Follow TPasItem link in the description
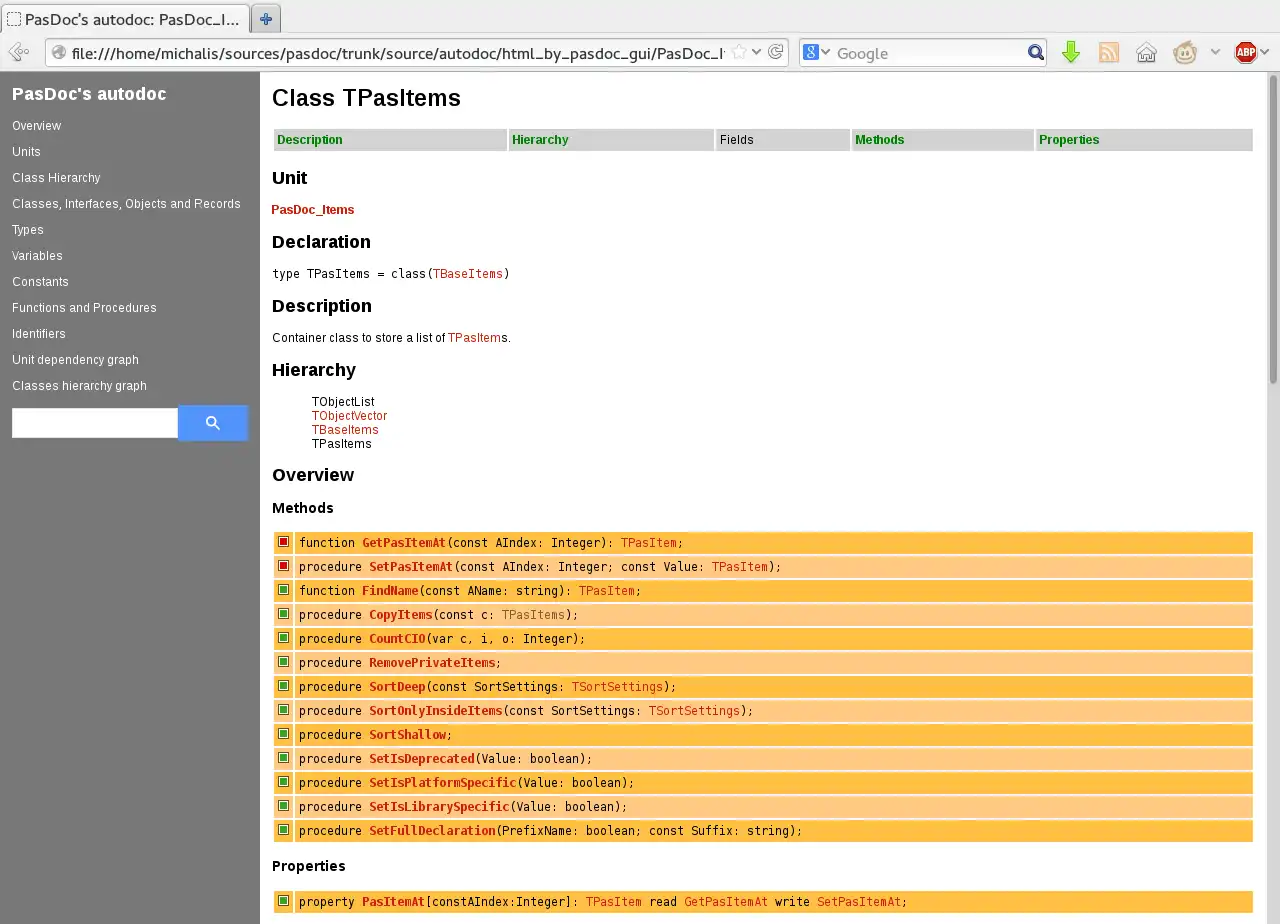 (475, 338)
